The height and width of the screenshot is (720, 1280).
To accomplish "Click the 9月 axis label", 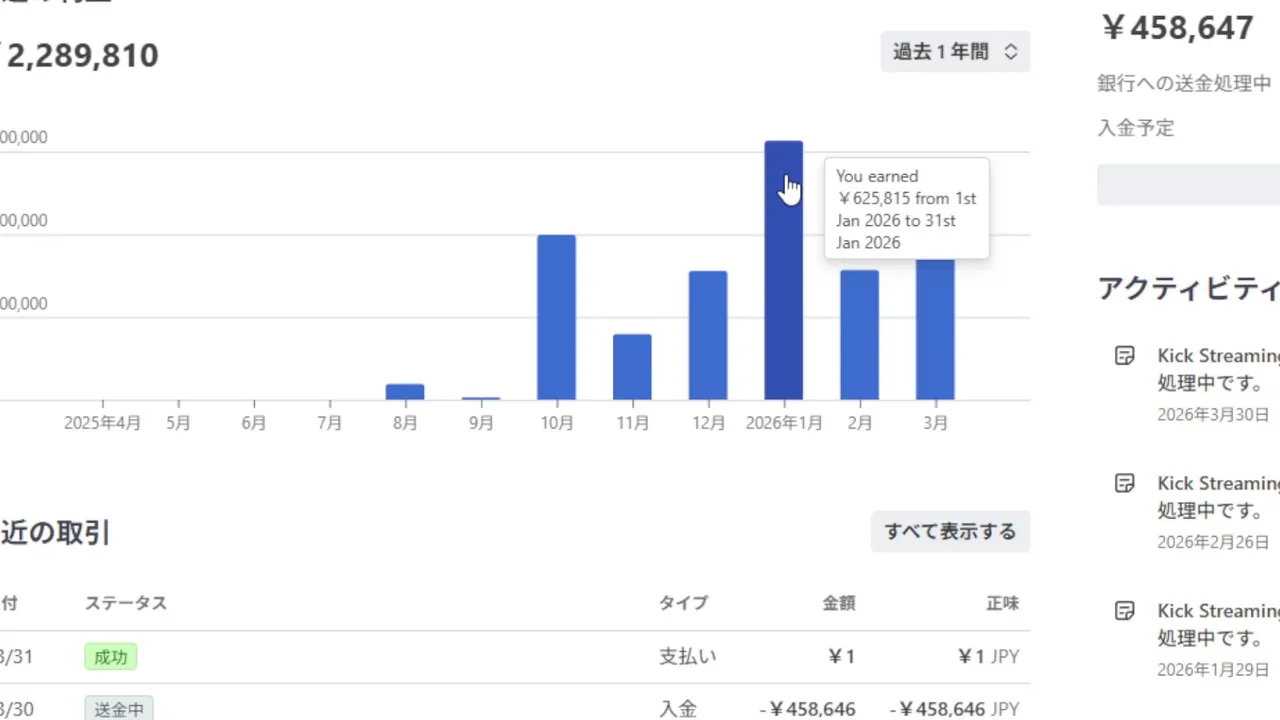I will [481, 423].
